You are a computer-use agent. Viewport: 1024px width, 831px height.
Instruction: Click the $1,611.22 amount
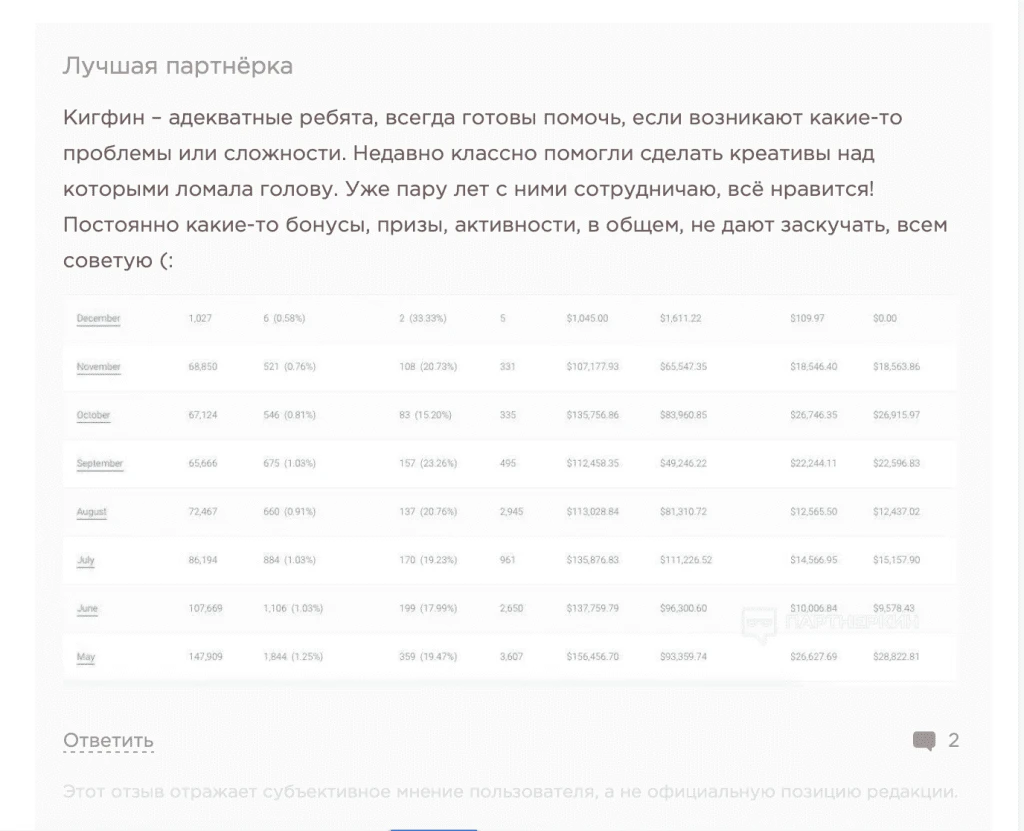680,318
